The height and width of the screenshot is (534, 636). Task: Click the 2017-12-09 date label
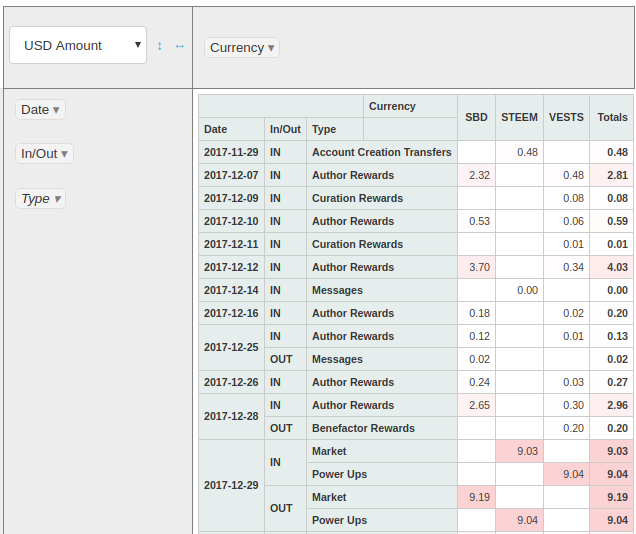point(231,198)
